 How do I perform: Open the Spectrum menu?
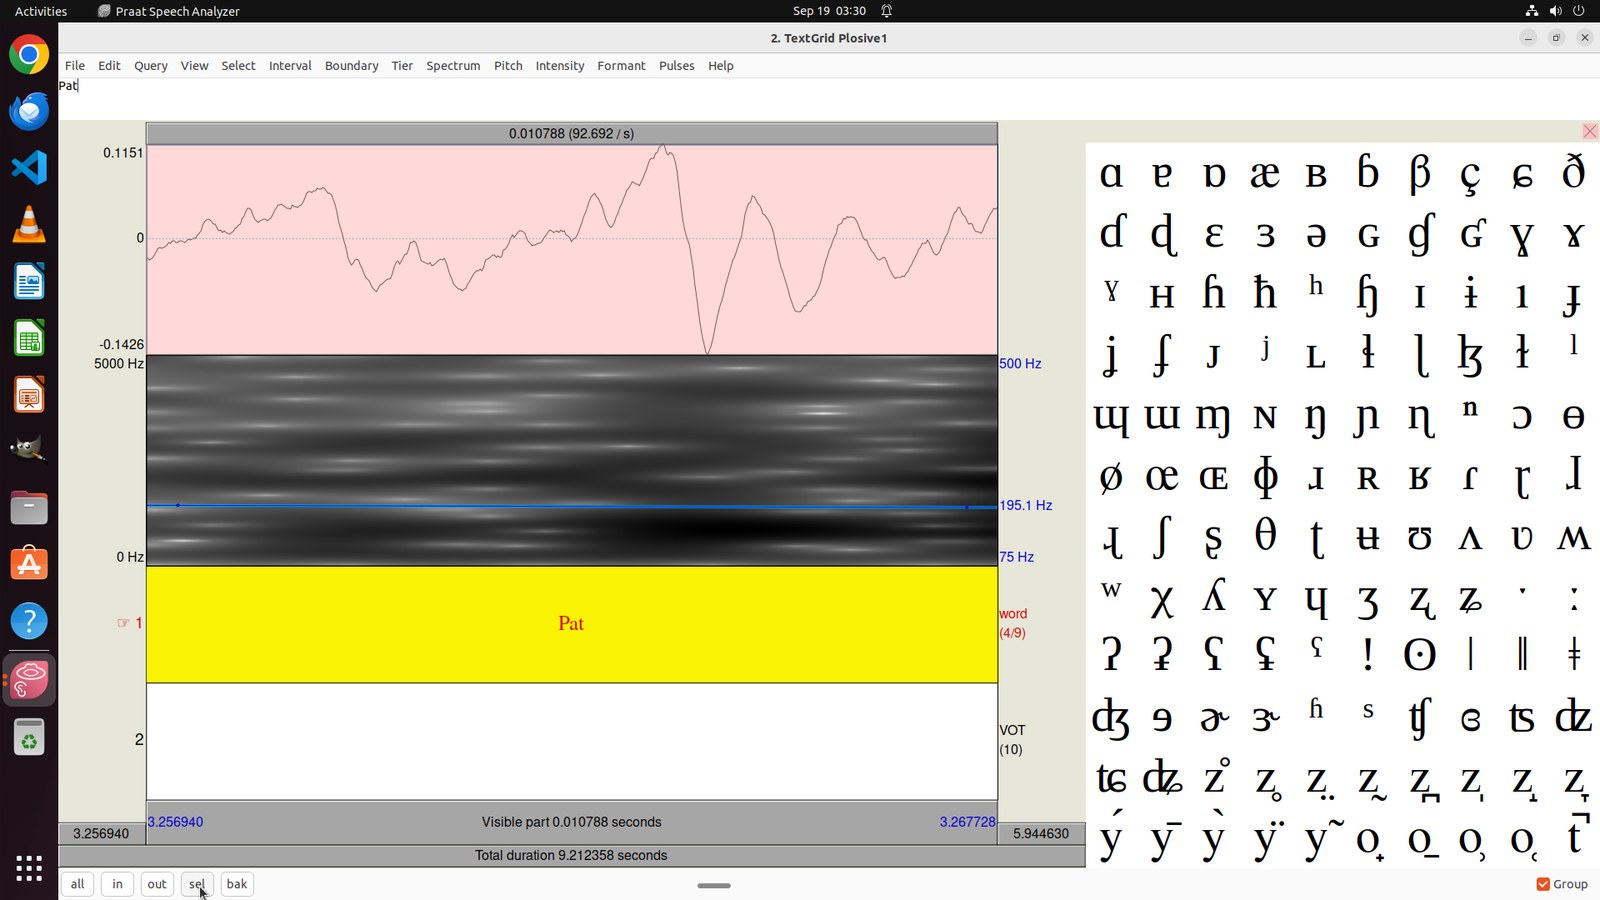point(453,66)
